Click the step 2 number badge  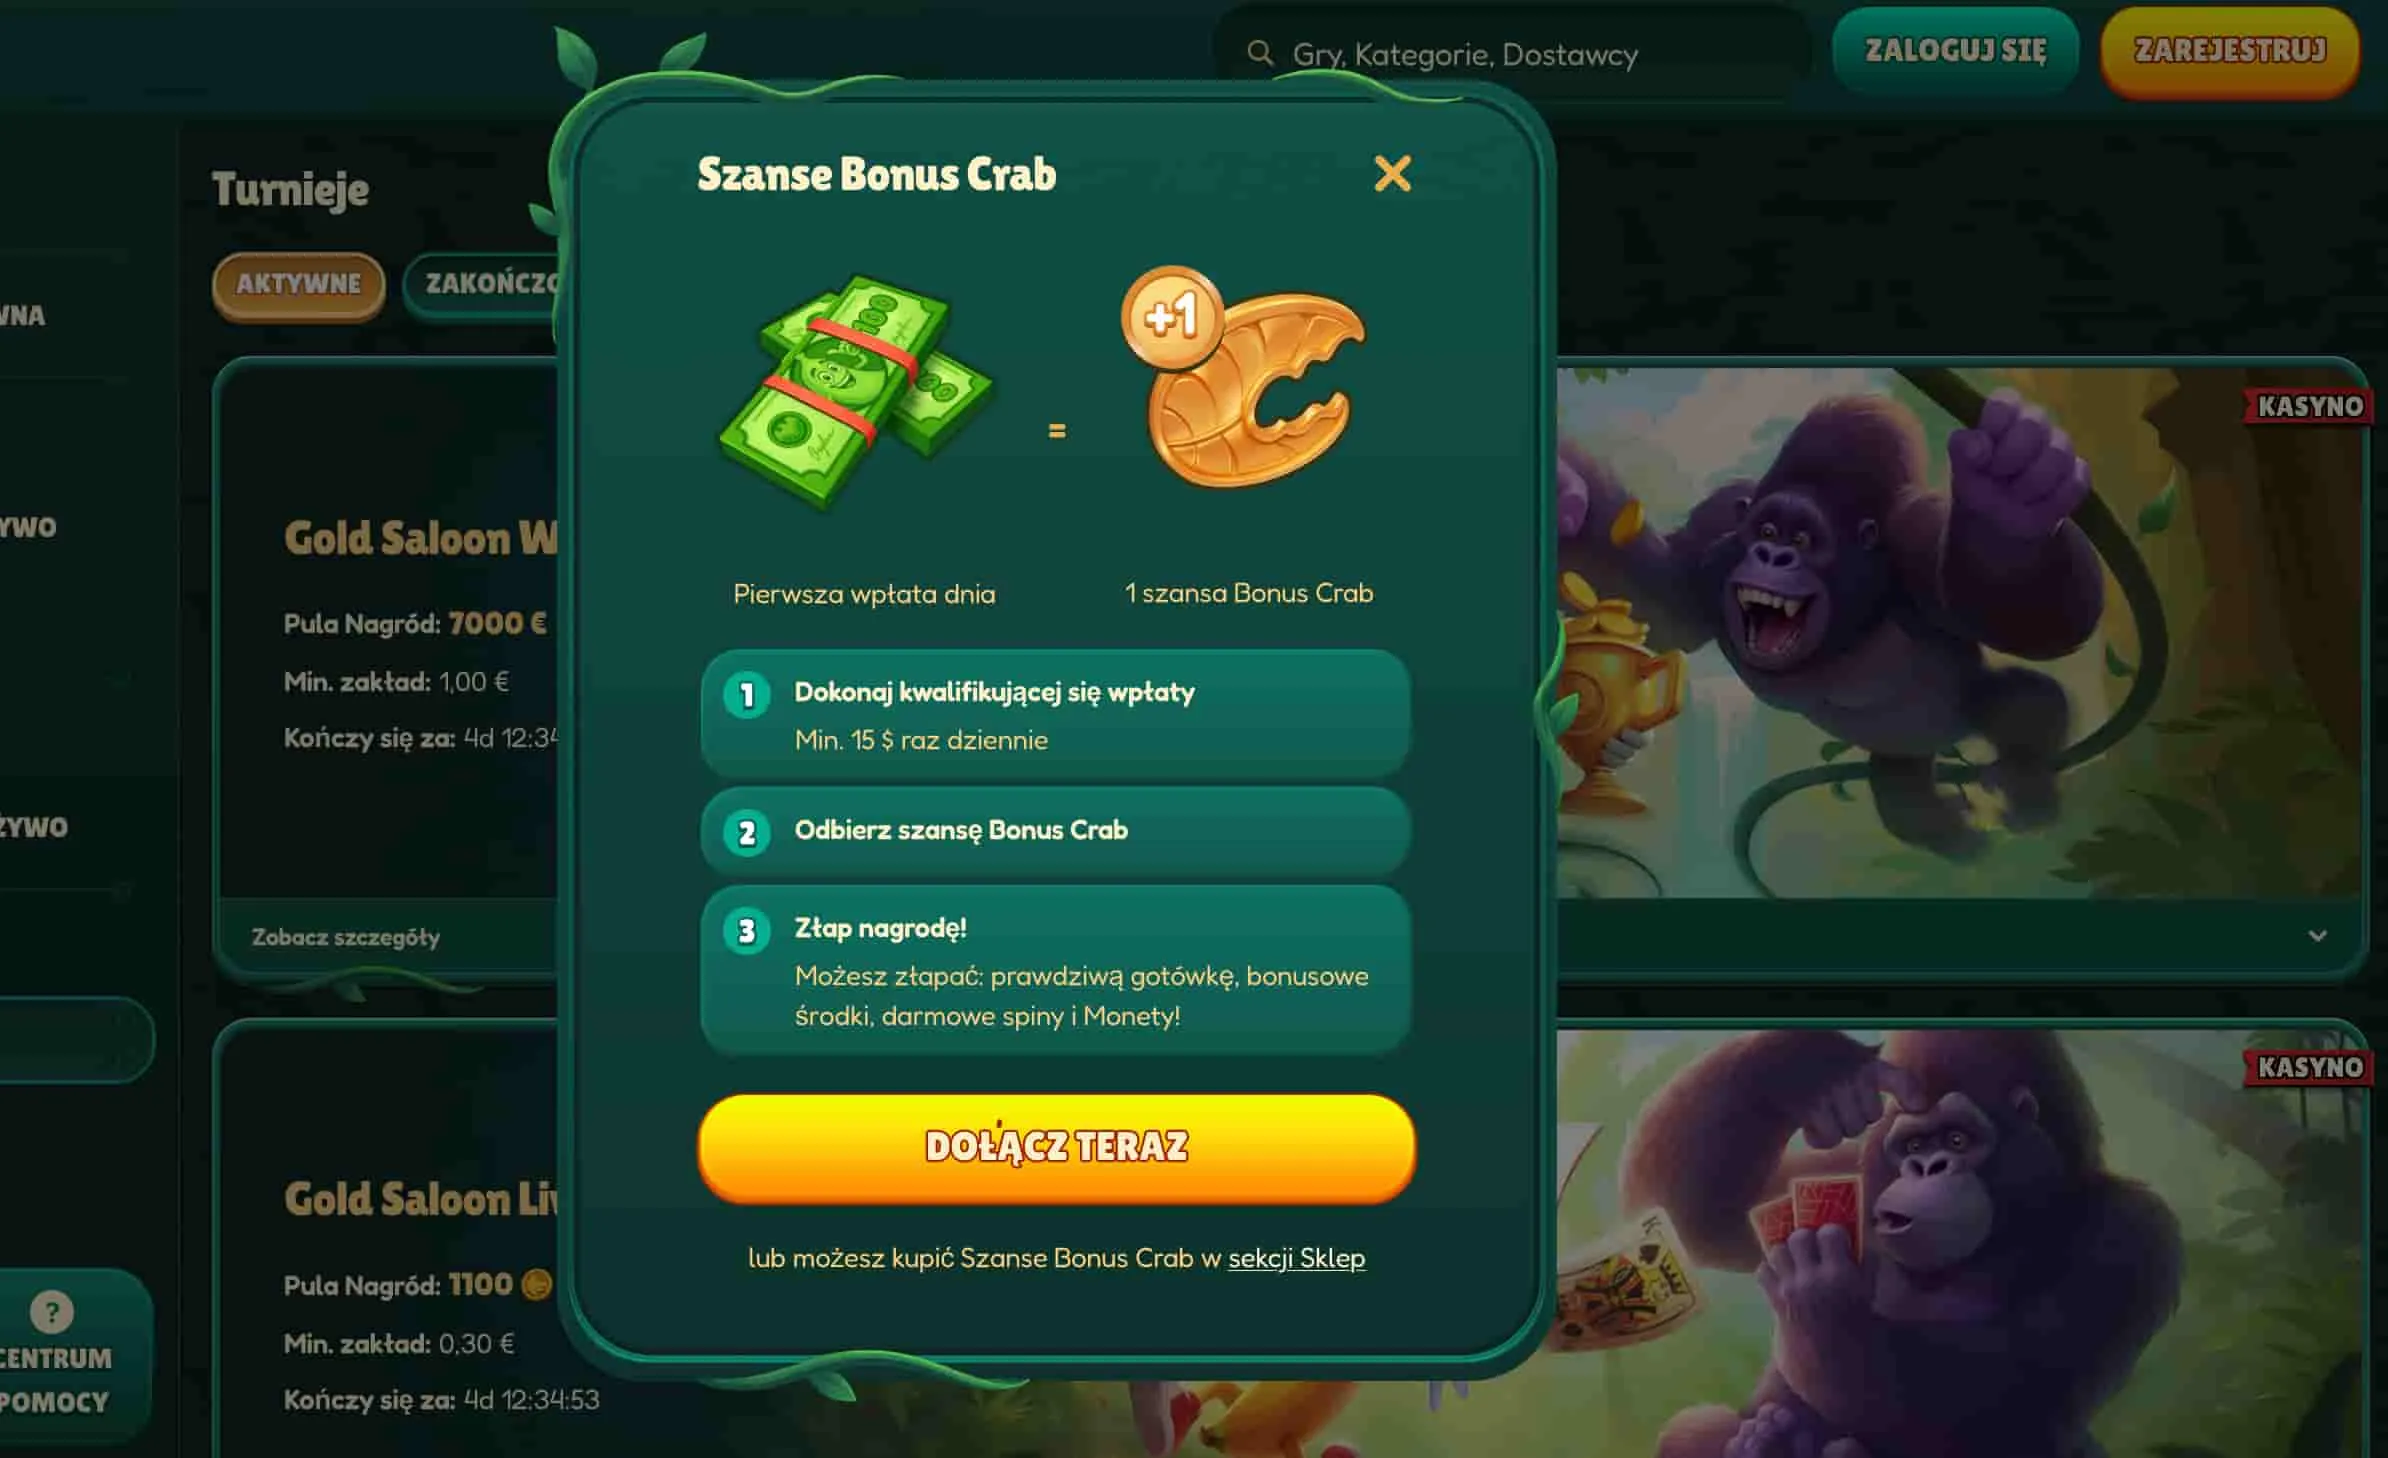(747, 832)
